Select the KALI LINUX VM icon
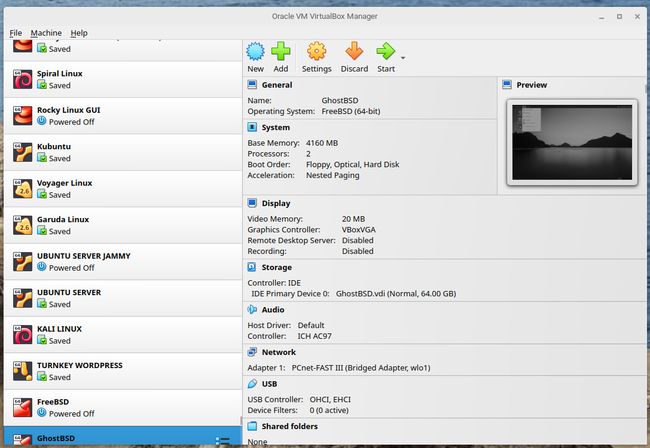650x448 pixels. click(x=22, y=335)
